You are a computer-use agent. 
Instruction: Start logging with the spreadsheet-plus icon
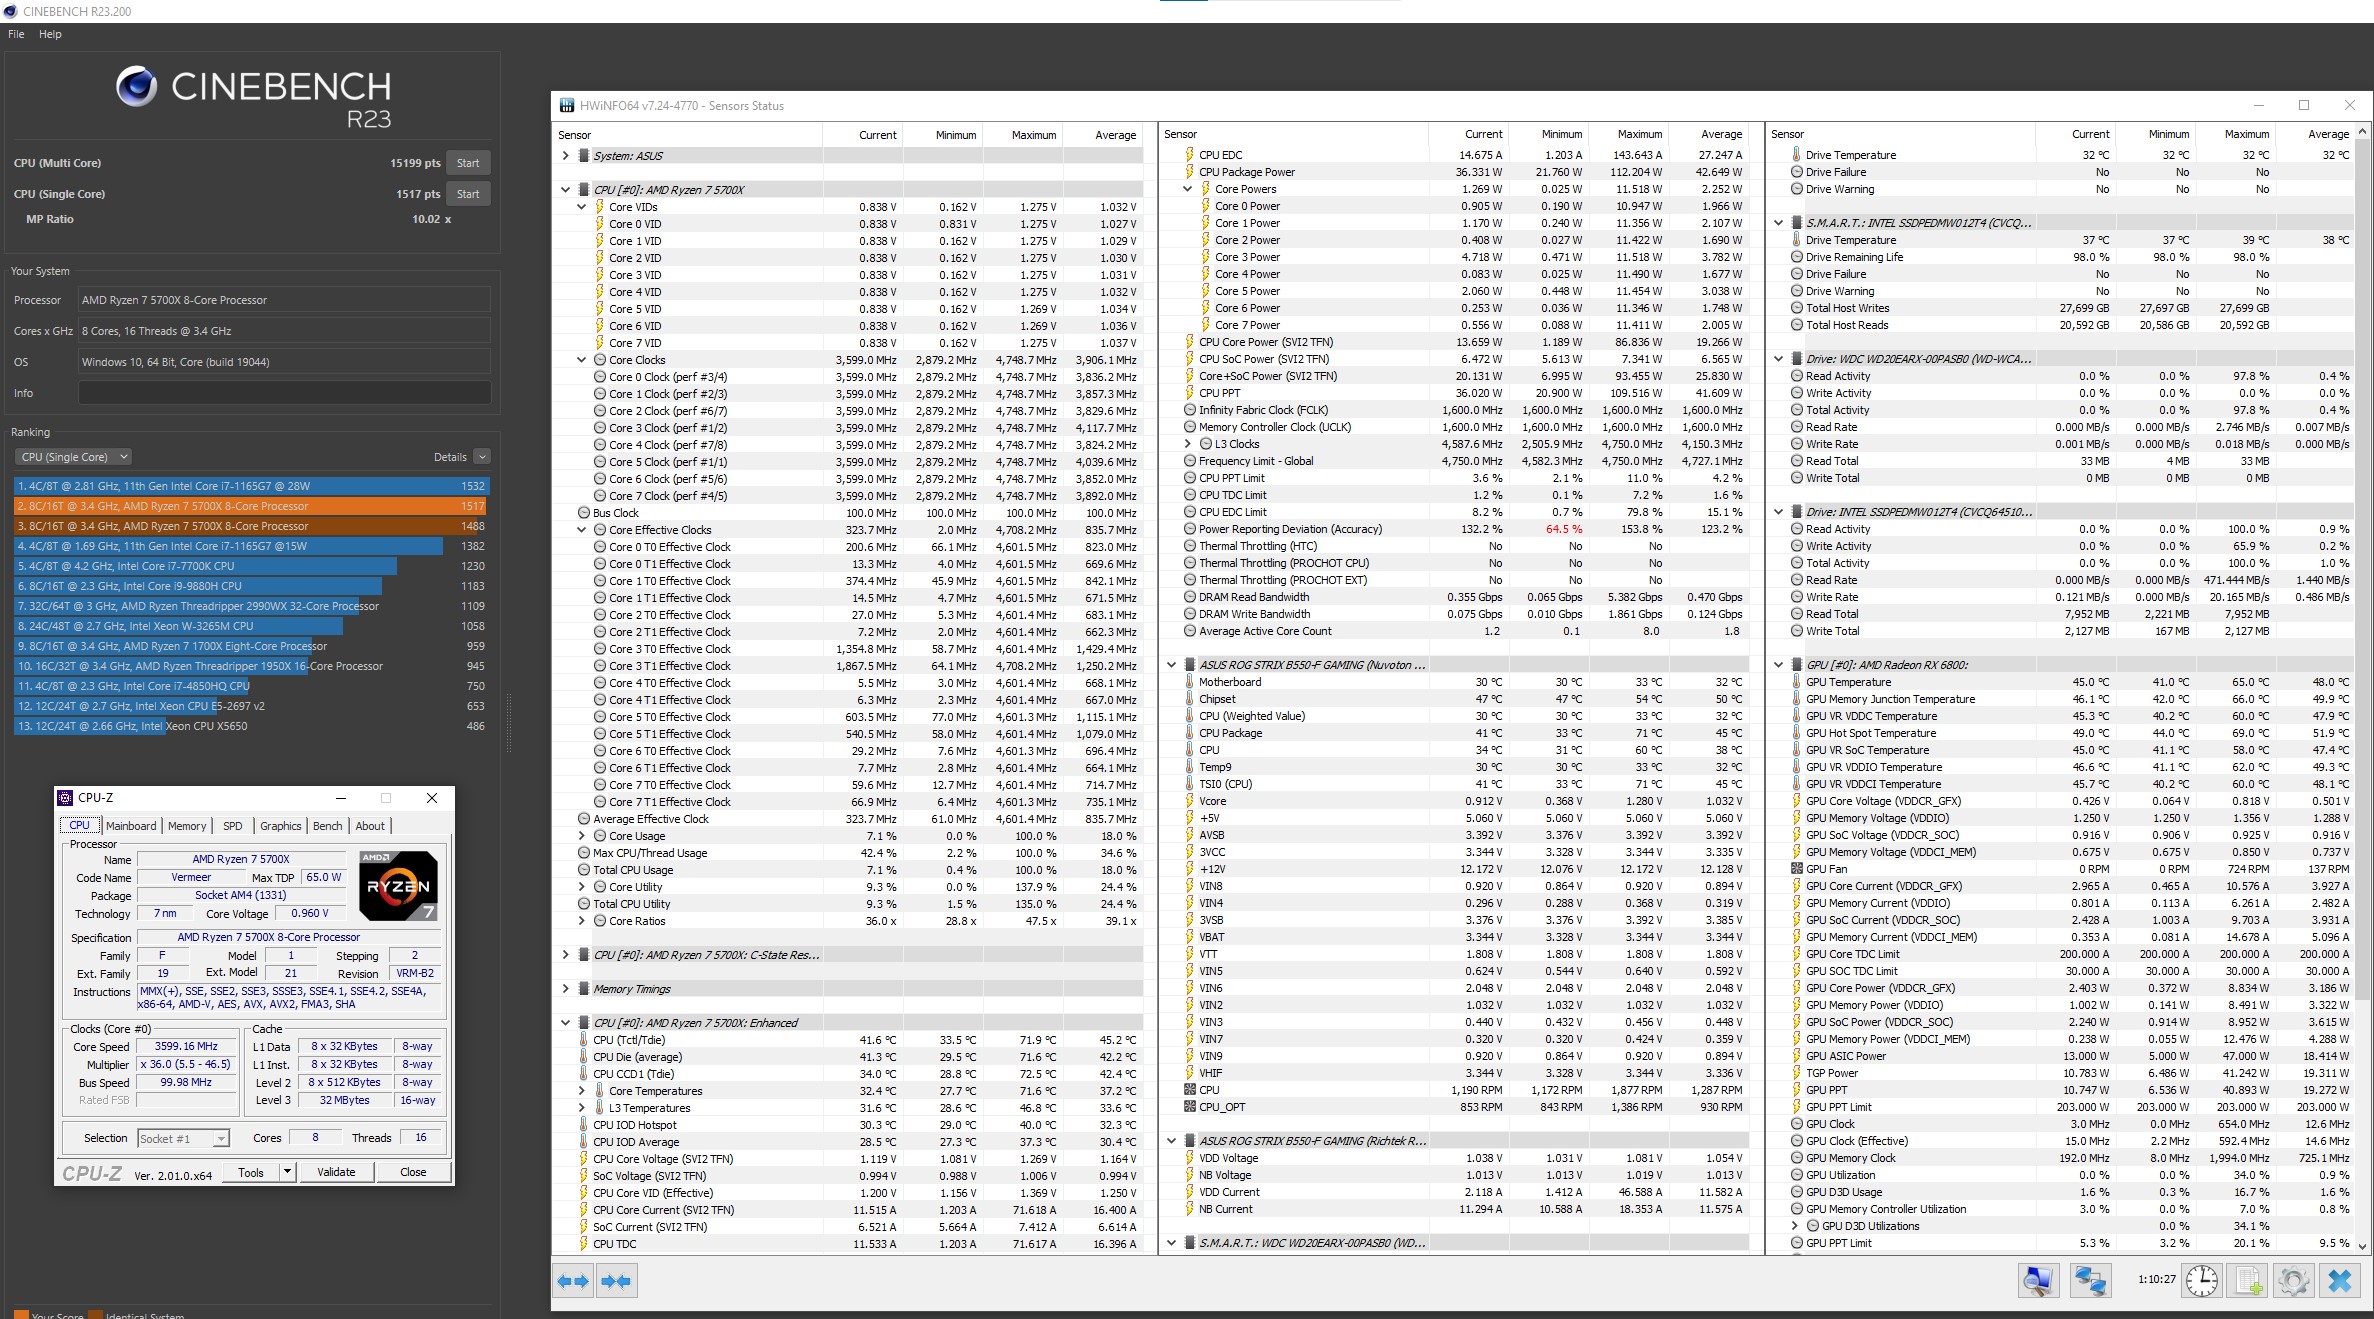click(x=2249, y=1281)
